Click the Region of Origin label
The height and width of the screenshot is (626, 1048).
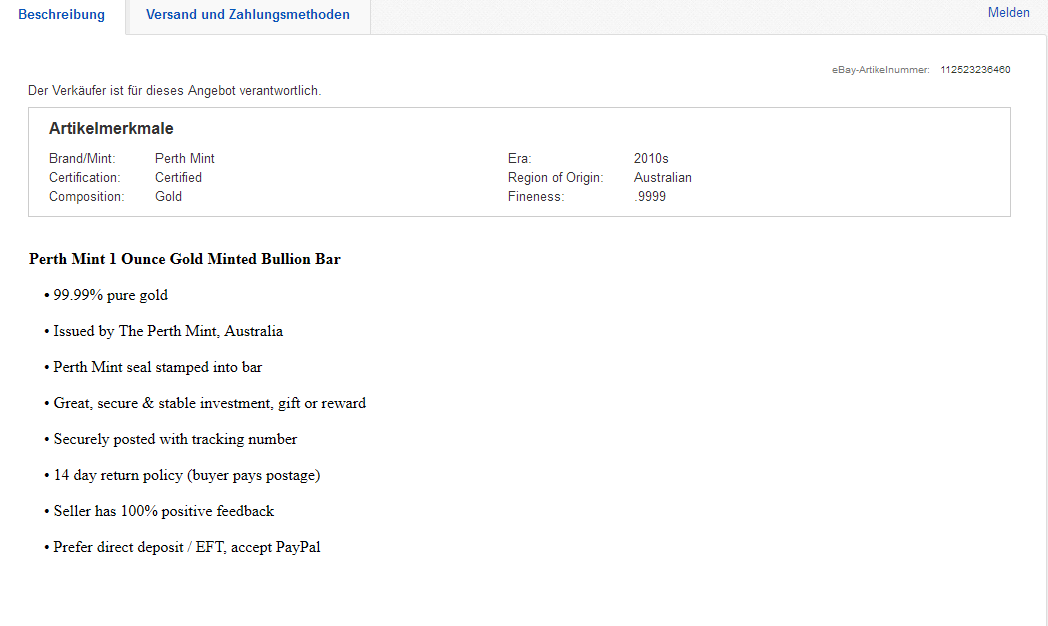(x=555, y=178)
